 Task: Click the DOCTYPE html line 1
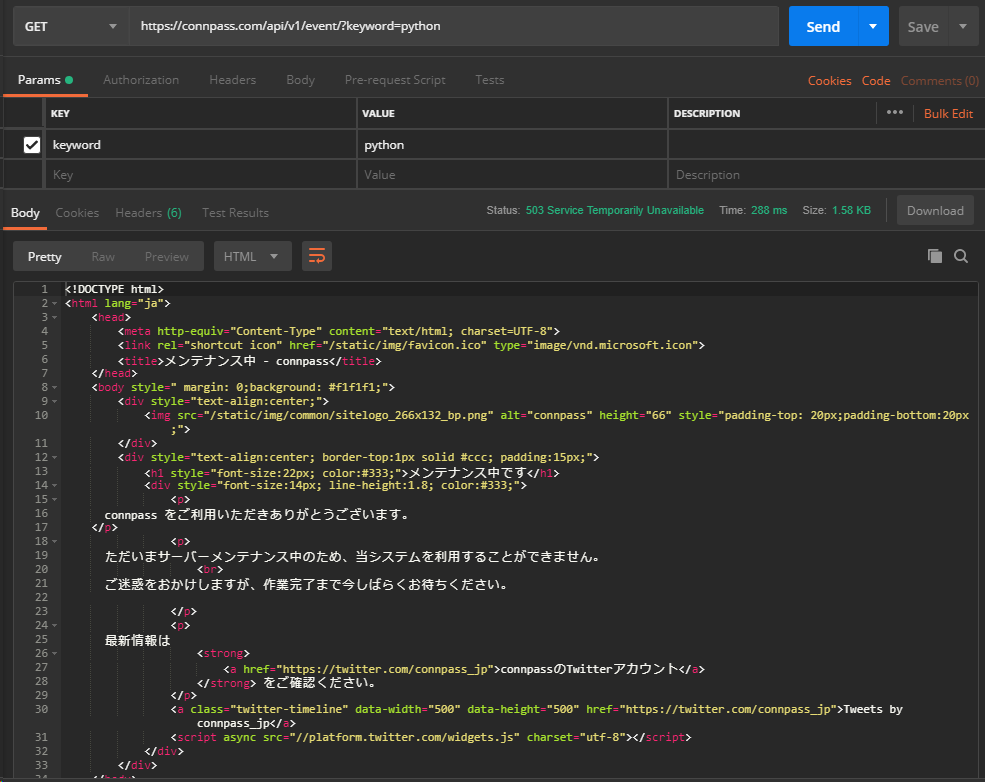pyautogui.click(x=114, y=289)
